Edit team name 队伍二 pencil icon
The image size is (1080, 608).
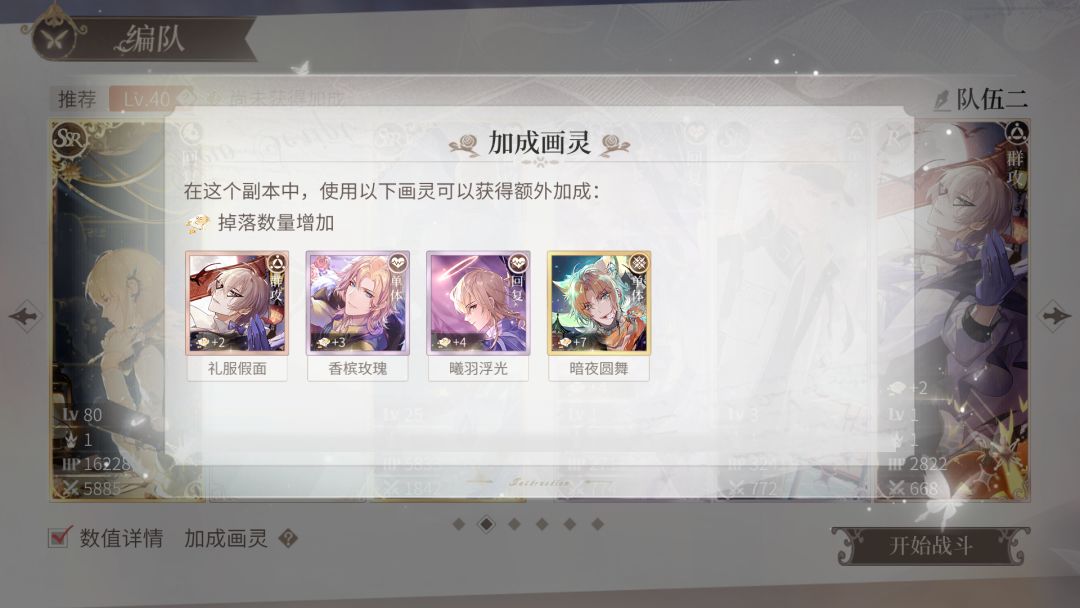942,101
